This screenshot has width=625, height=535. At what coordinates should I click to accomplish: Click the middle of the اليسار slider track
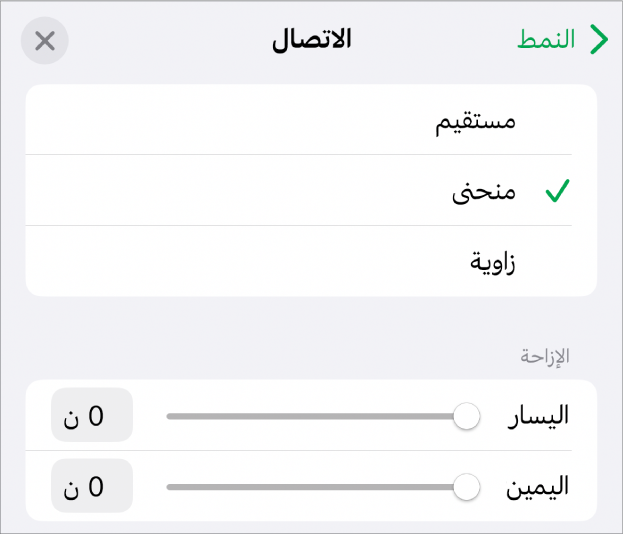coord(310,416)
